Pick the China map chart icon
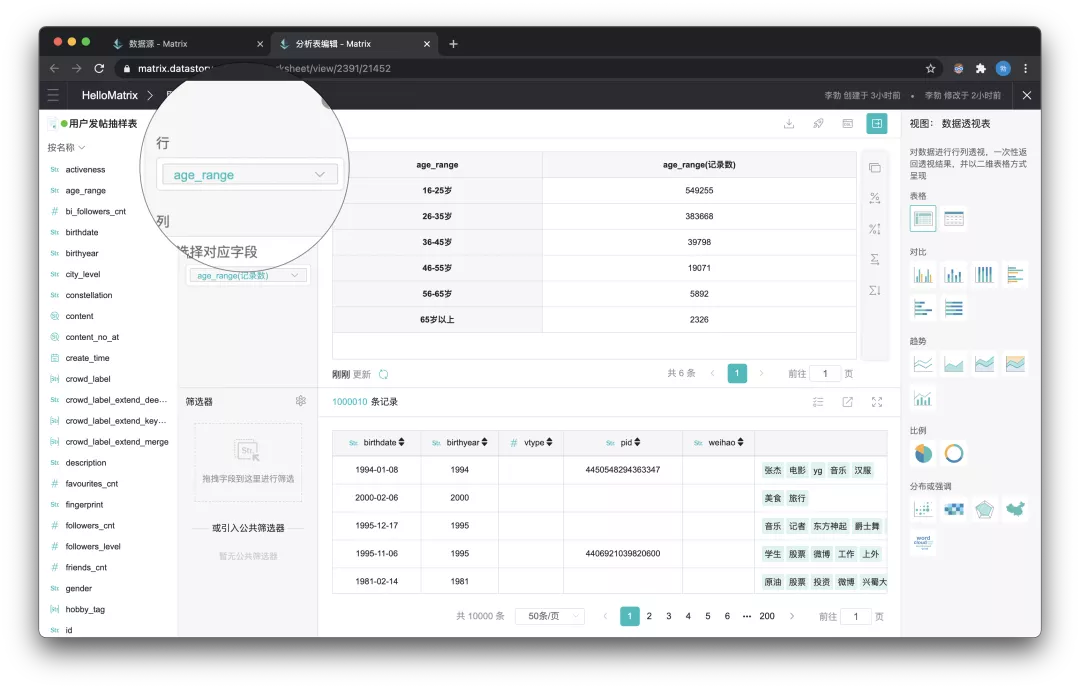The image size is (1080, 689). 1015,509
